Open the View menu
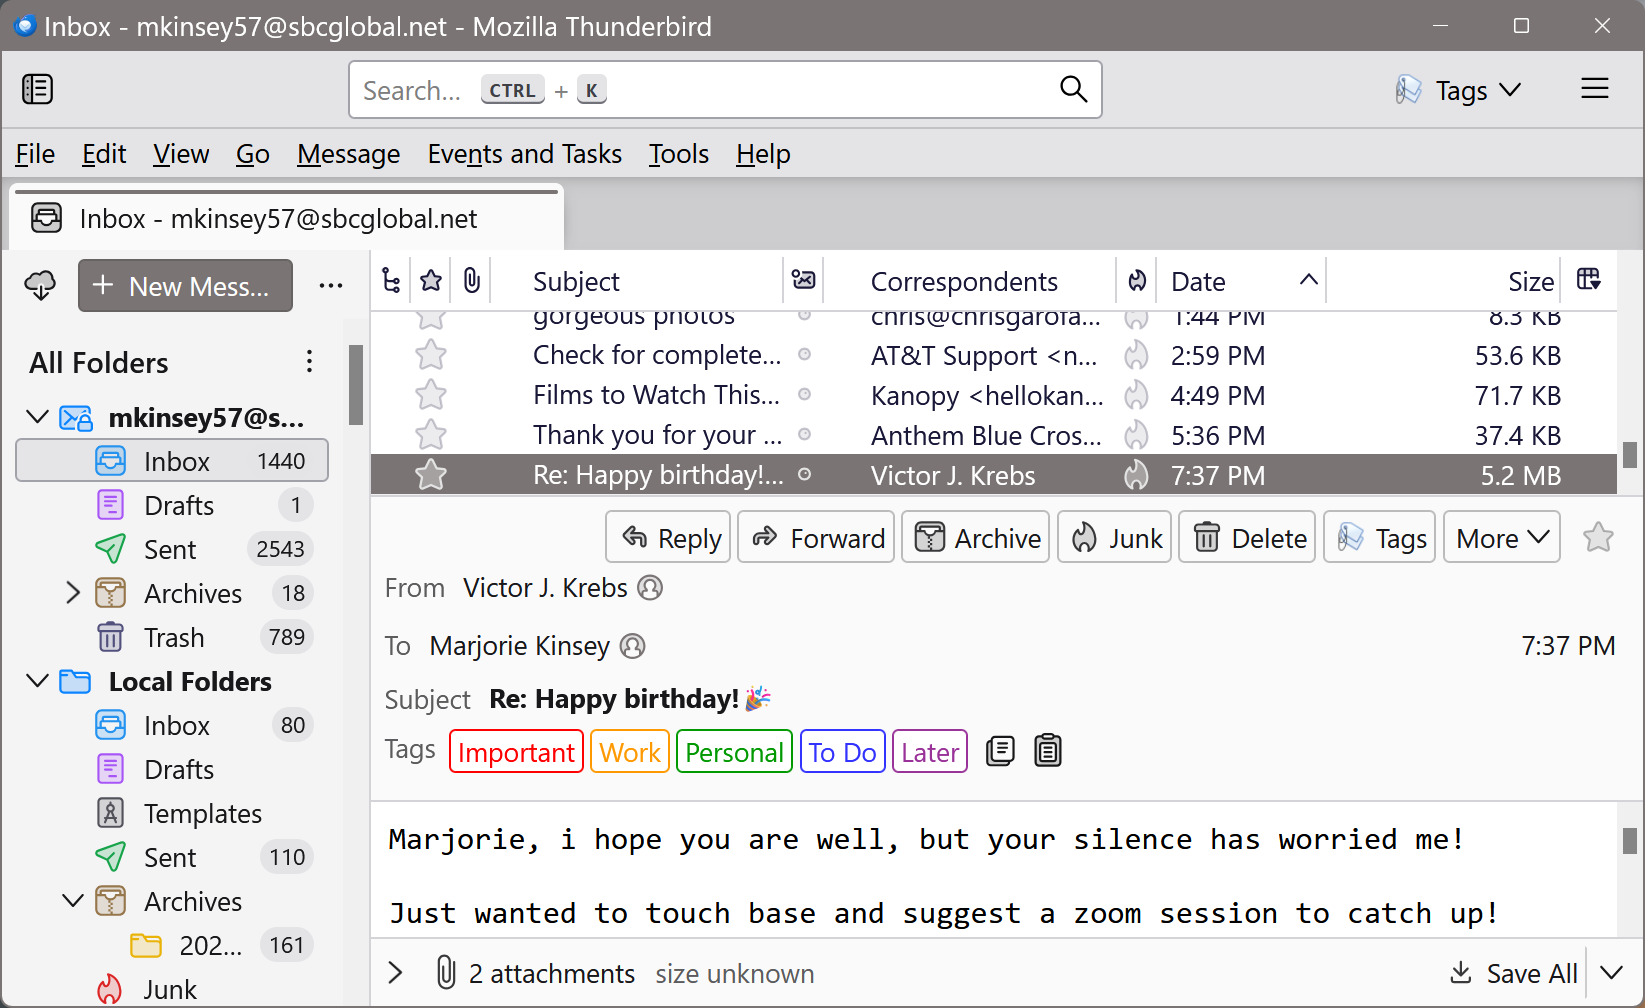The height and width of the screenshot is (1008, 1645). pyautogui.click(x=181, y=154)
